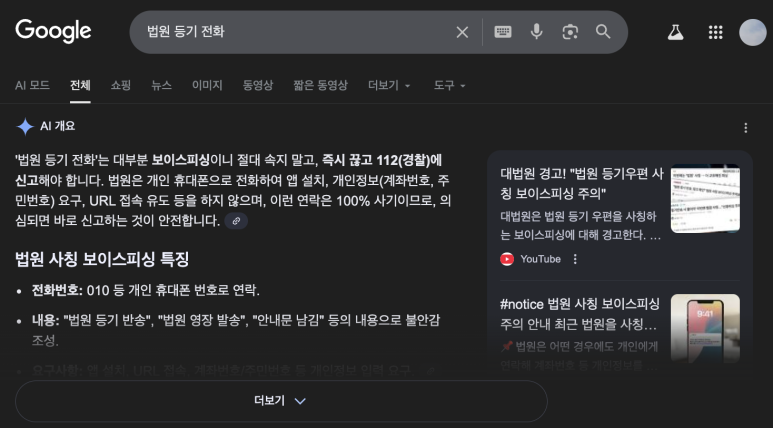This screenshot has height=428, width=773.
Task: Open the Google apps grid menu
Action: pyautogui.click(x=715, y=33)
